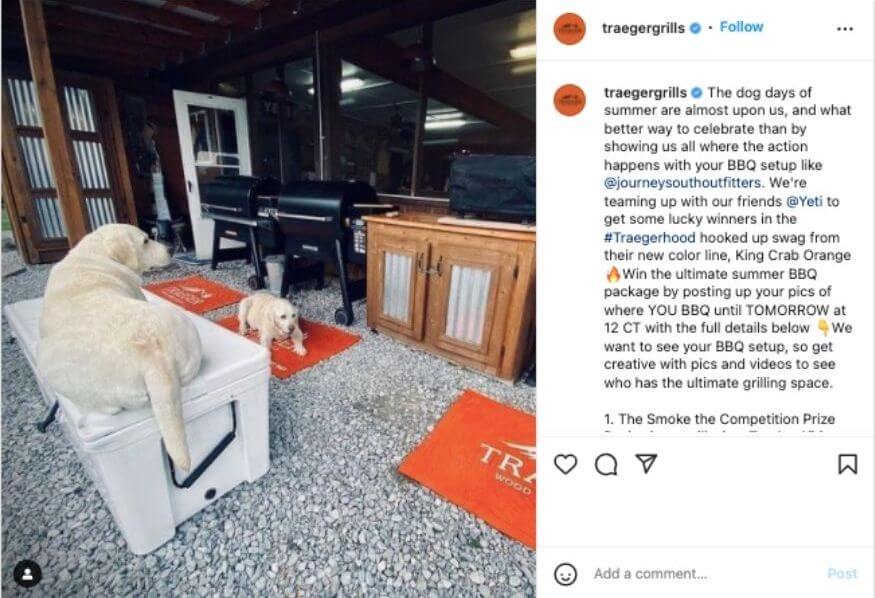Visit @journeysouthoutfitters profile mention
The height and width of the screenshot is (598, 875).
(682, 183)
